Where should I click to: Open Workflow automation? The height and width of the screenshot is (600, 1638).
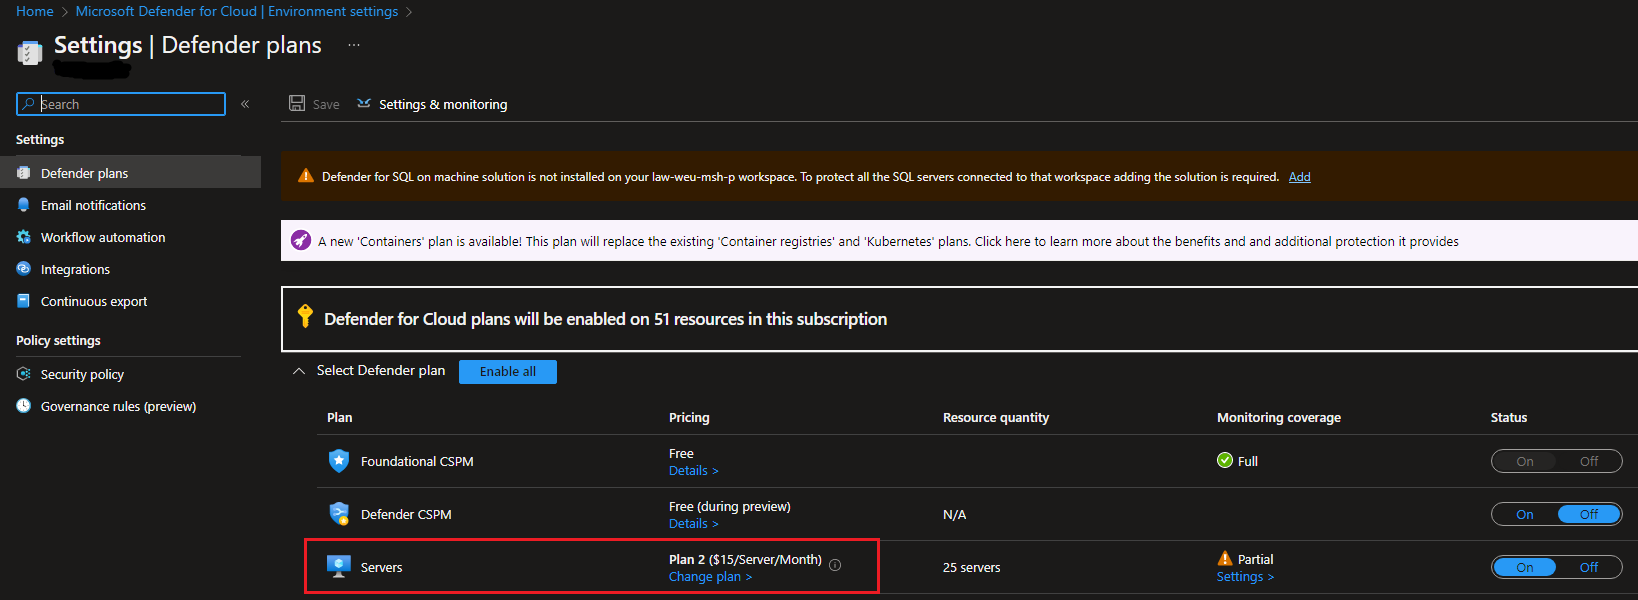tap(103, 237)
